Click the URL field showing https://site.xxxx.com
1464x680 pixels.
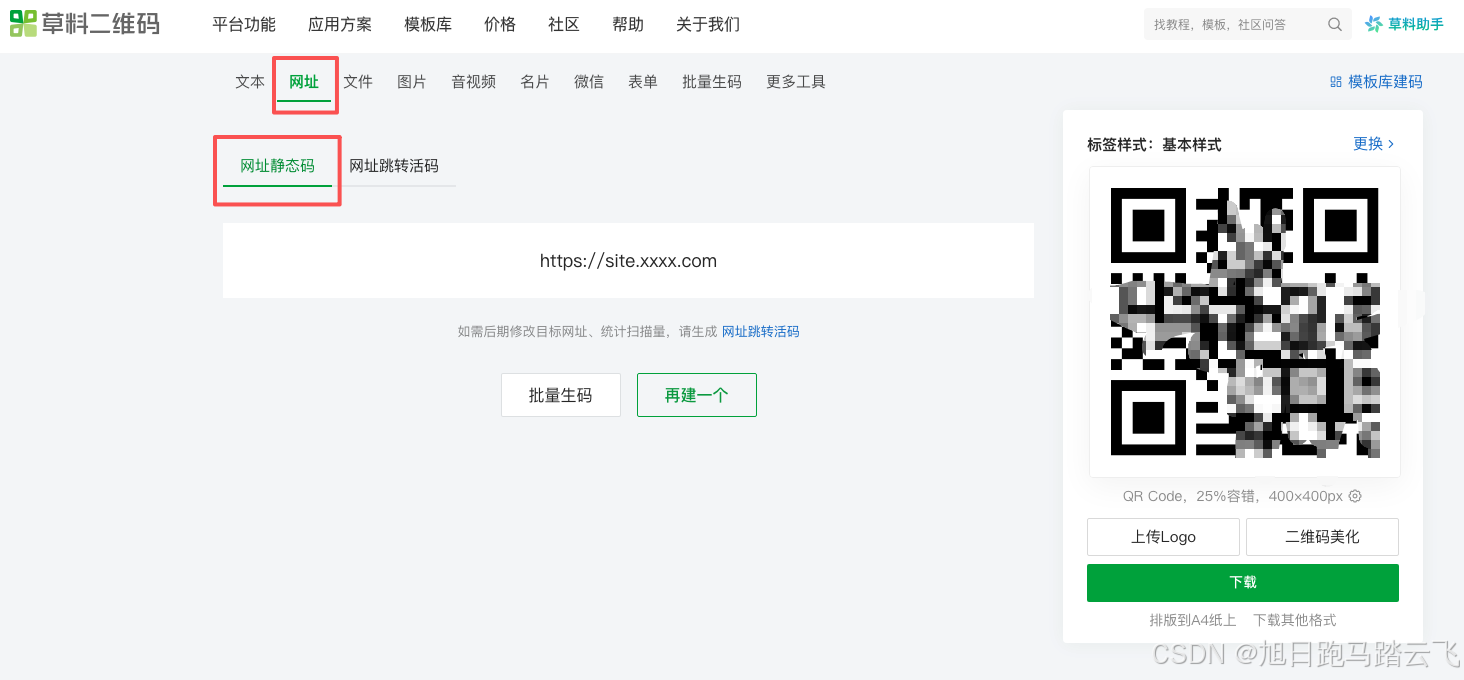pyautogui.click(x=628, y=261)
